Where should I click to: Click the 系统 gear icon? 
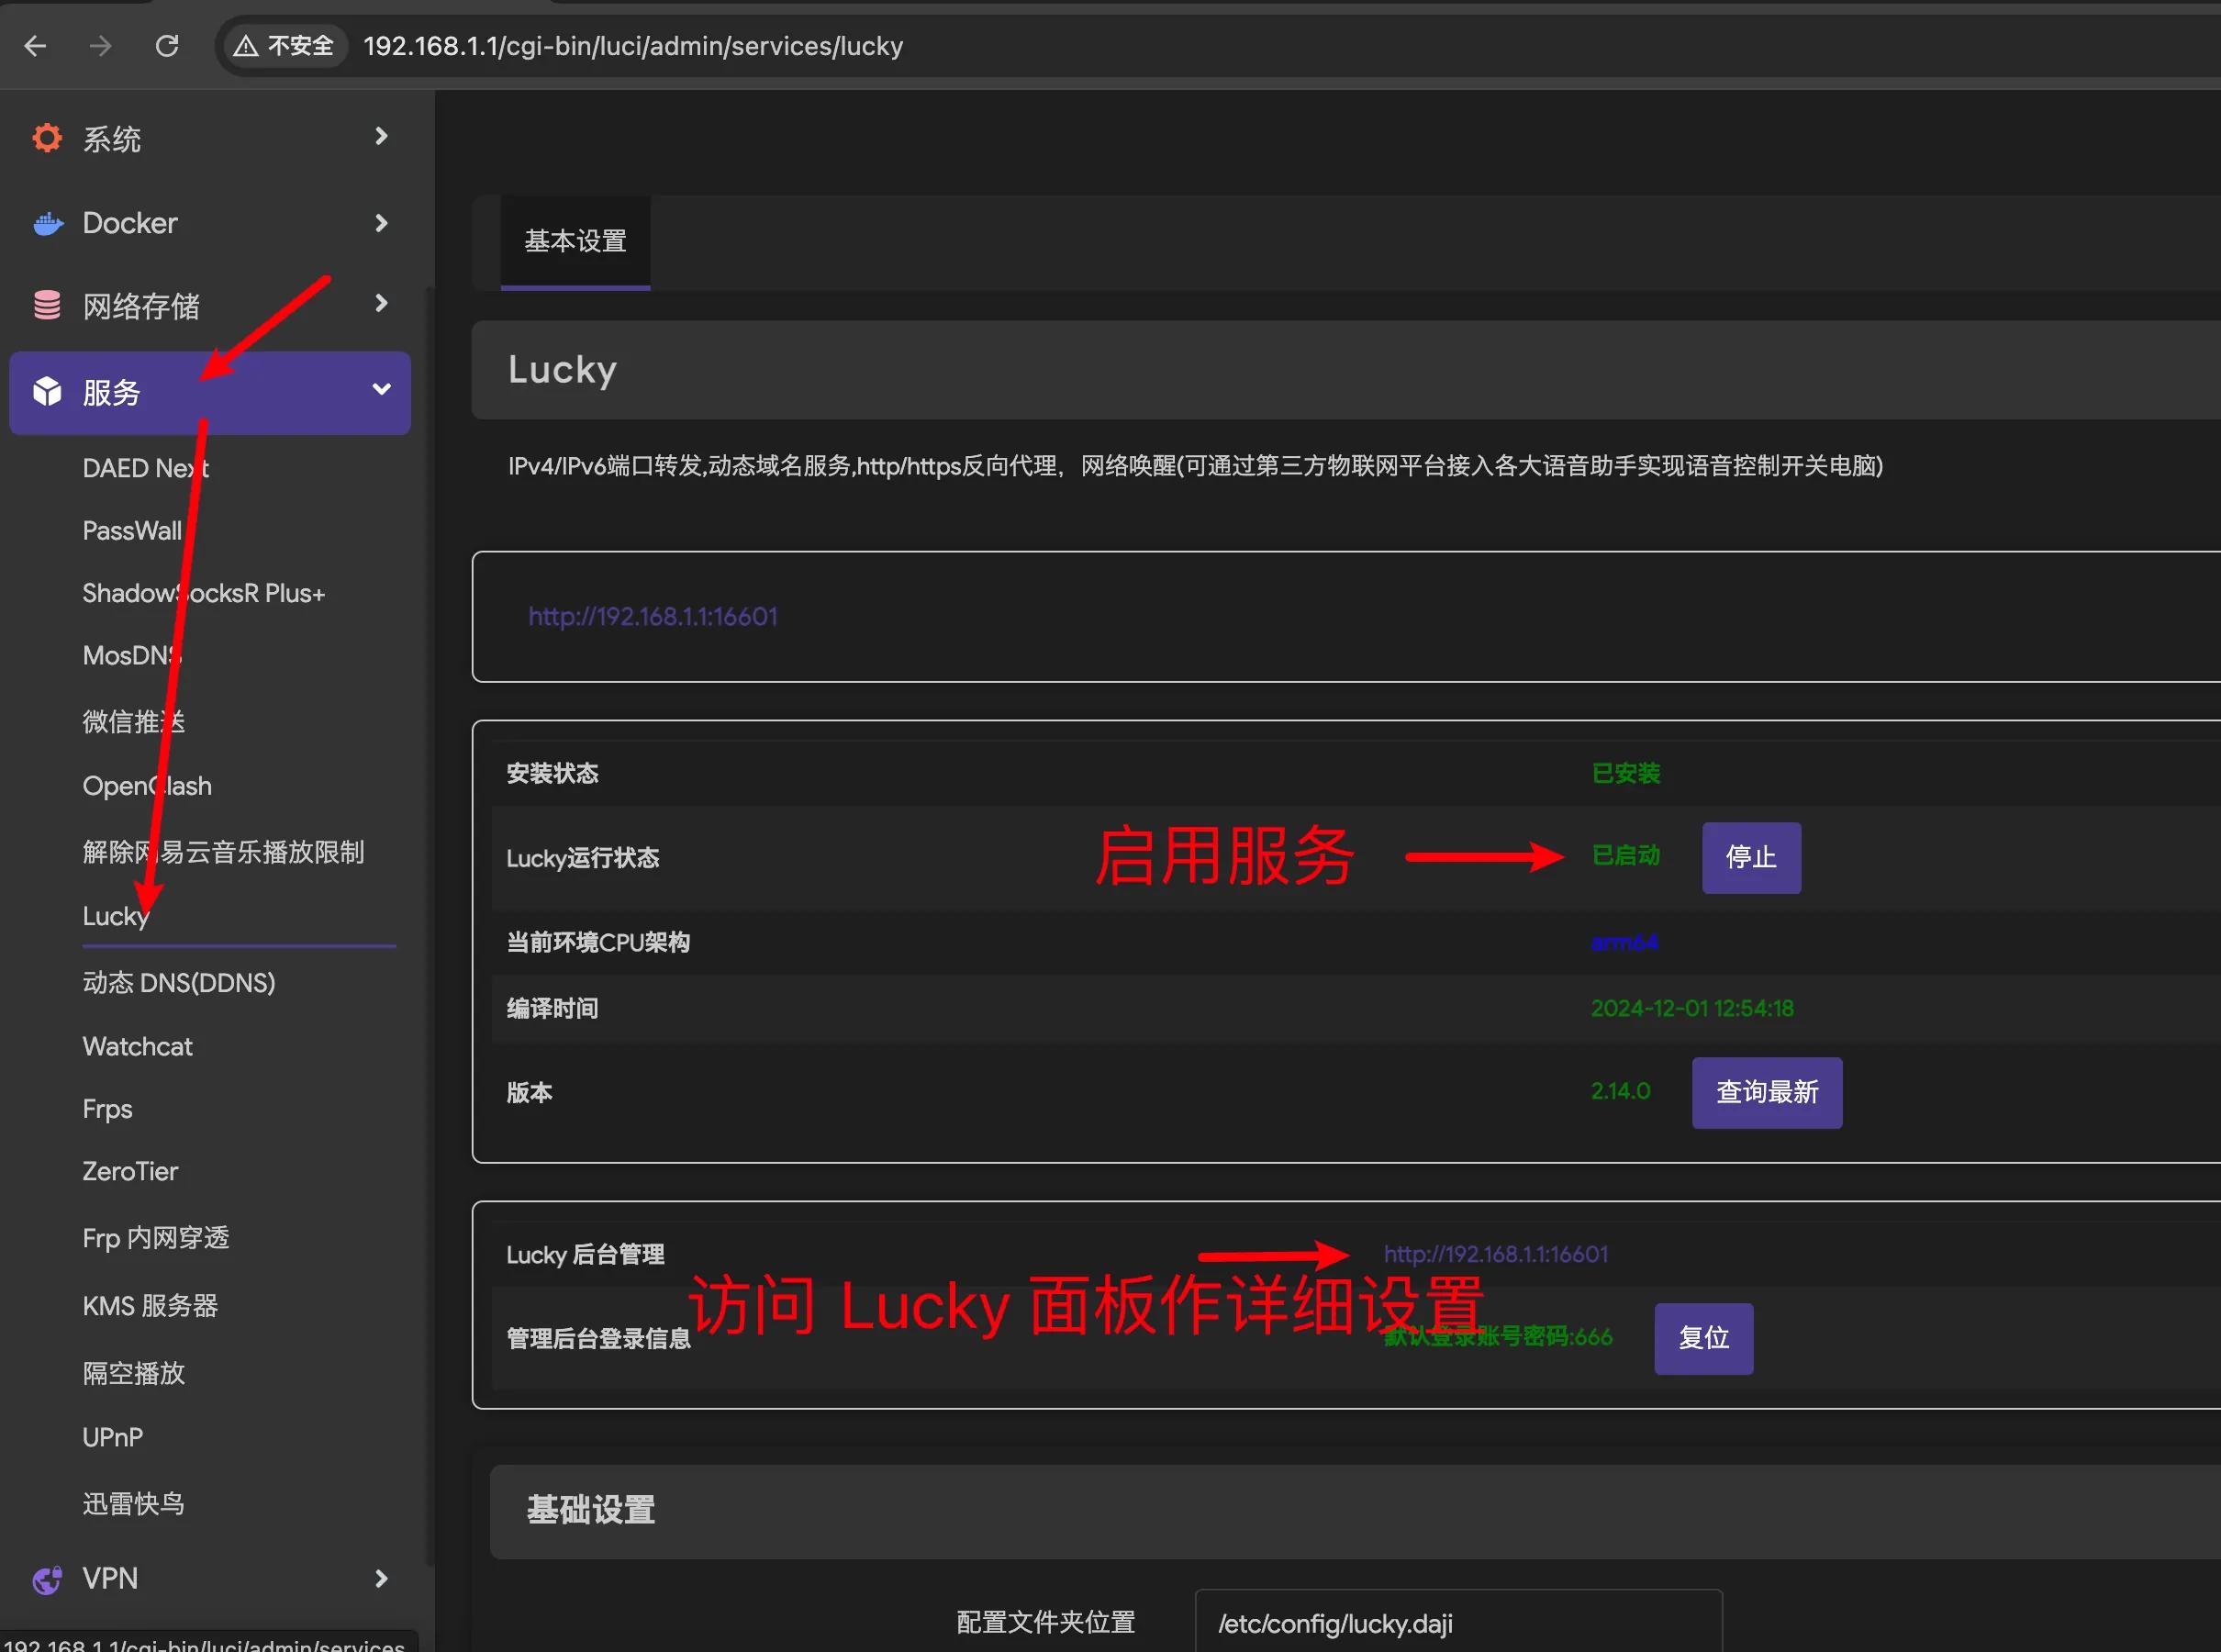pos(47,138)
